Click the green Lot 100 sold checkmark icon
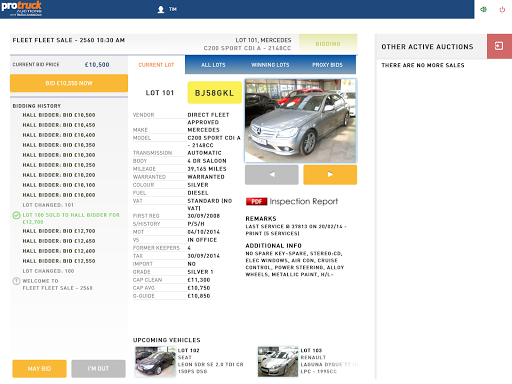This screenshot has height=384, width=512. point(16,215)
